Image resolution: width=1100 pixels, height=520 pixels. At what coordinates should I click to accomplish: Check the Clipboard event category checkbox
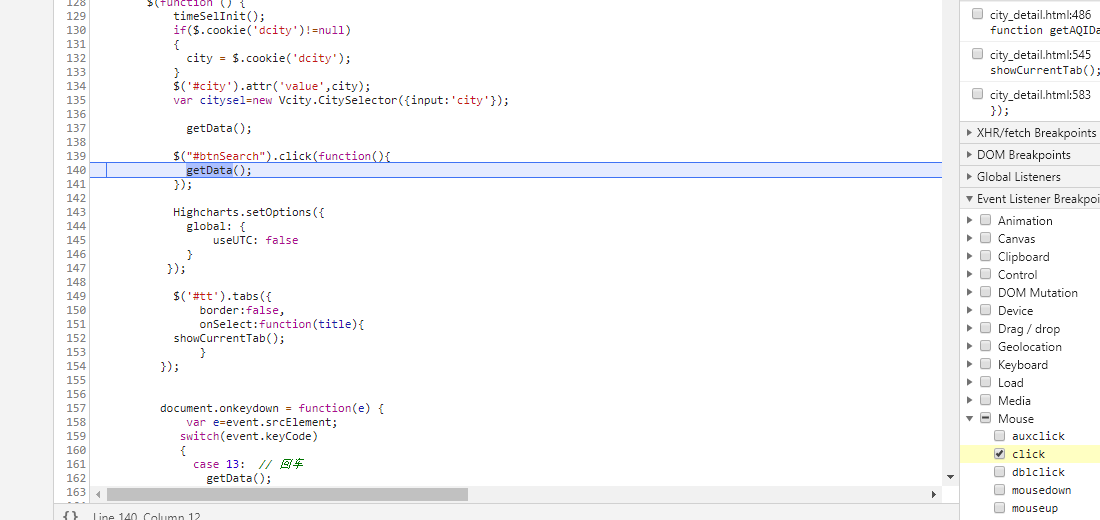[985, 256]
